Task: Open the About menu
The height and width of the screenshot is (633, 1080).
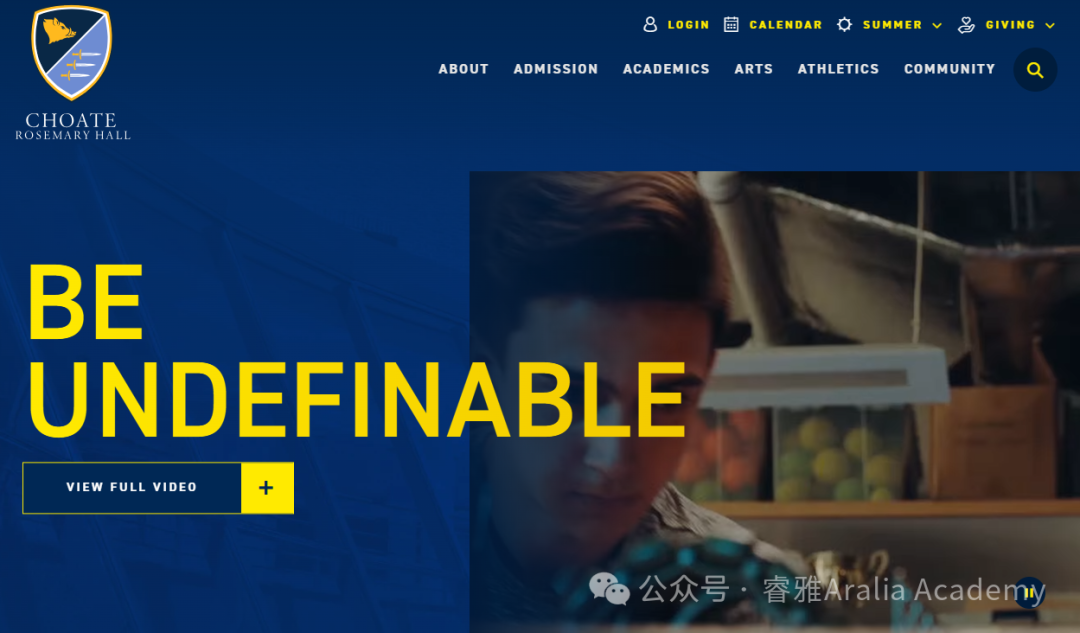Action: pyautogui.click(x=464, y=69)
